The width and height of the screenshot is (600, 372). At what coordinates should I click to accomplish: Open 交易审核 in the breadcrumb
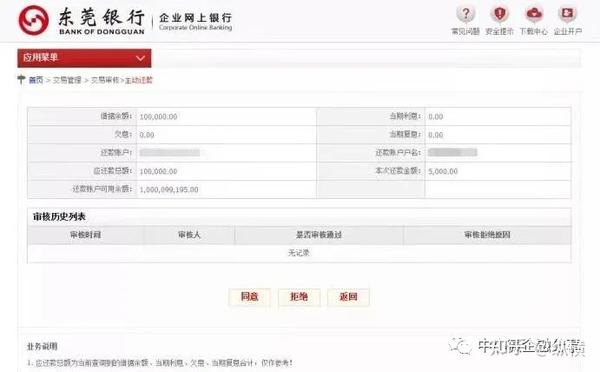click(x=105, y=80)
